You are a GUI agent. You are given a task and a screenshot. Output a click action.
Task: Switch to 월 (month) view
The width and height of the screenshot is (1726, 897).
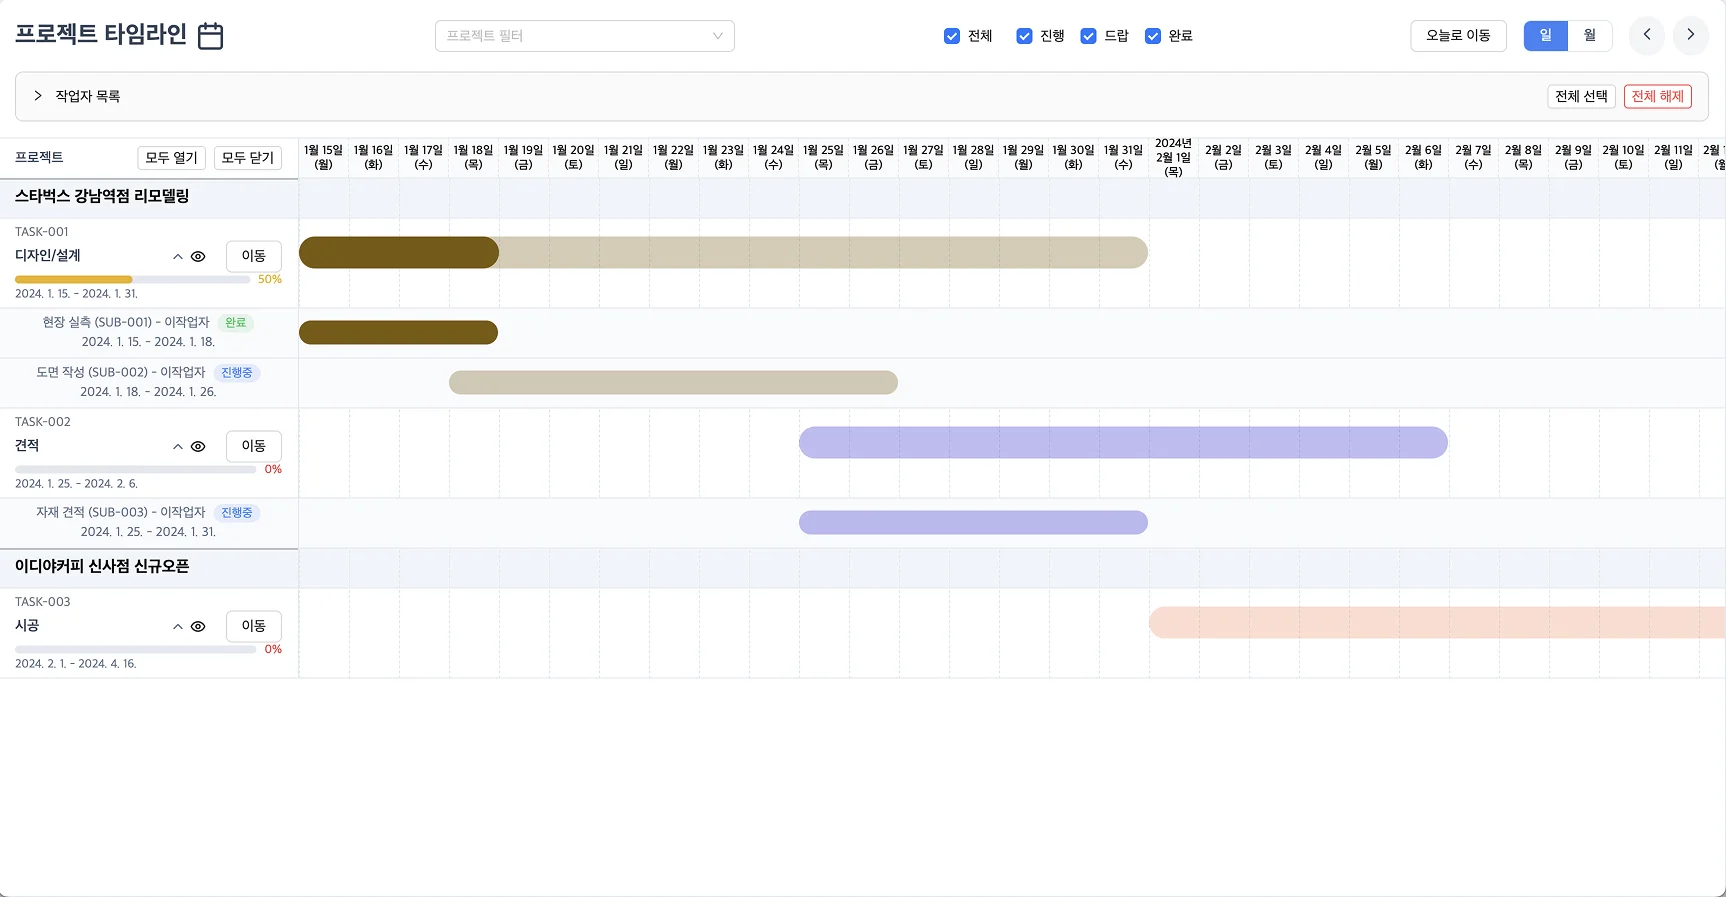click(1590, 36)
